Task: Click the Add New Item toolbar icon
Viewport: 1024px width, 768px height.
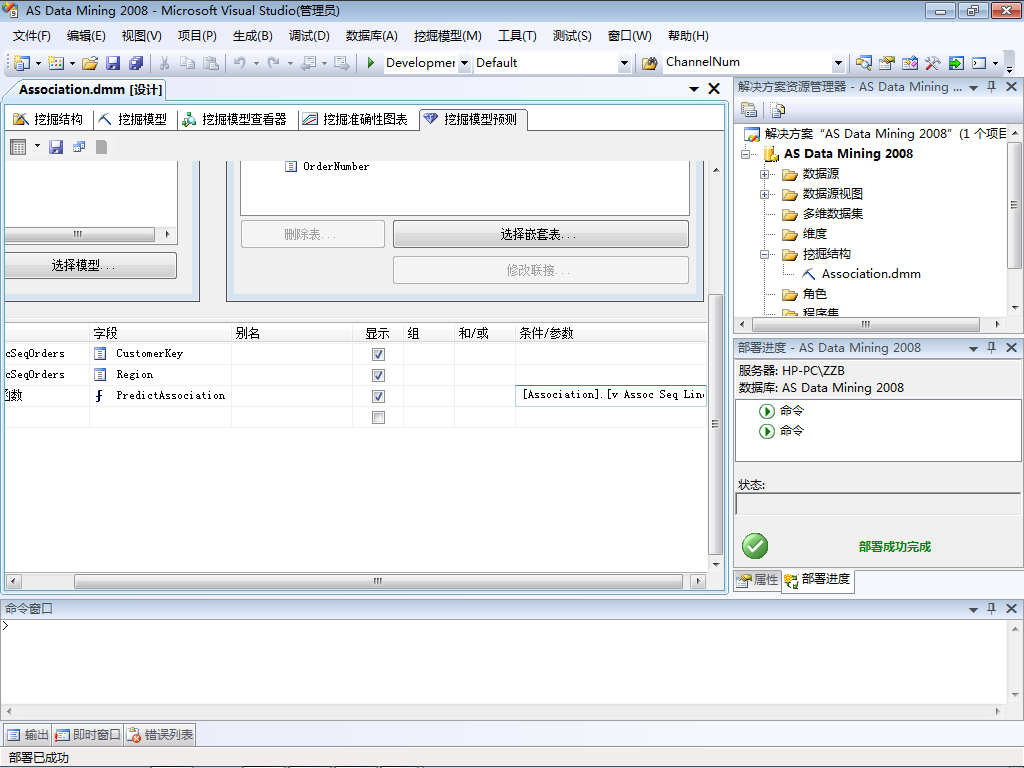Action: pyautogui.click(x=56, y=63)
